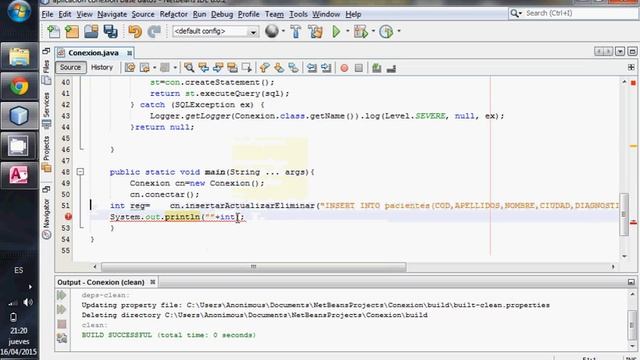Screen dimensions: 640x360
Task: Click the error marker beside line 52
Action: click(x=68, y=217)
